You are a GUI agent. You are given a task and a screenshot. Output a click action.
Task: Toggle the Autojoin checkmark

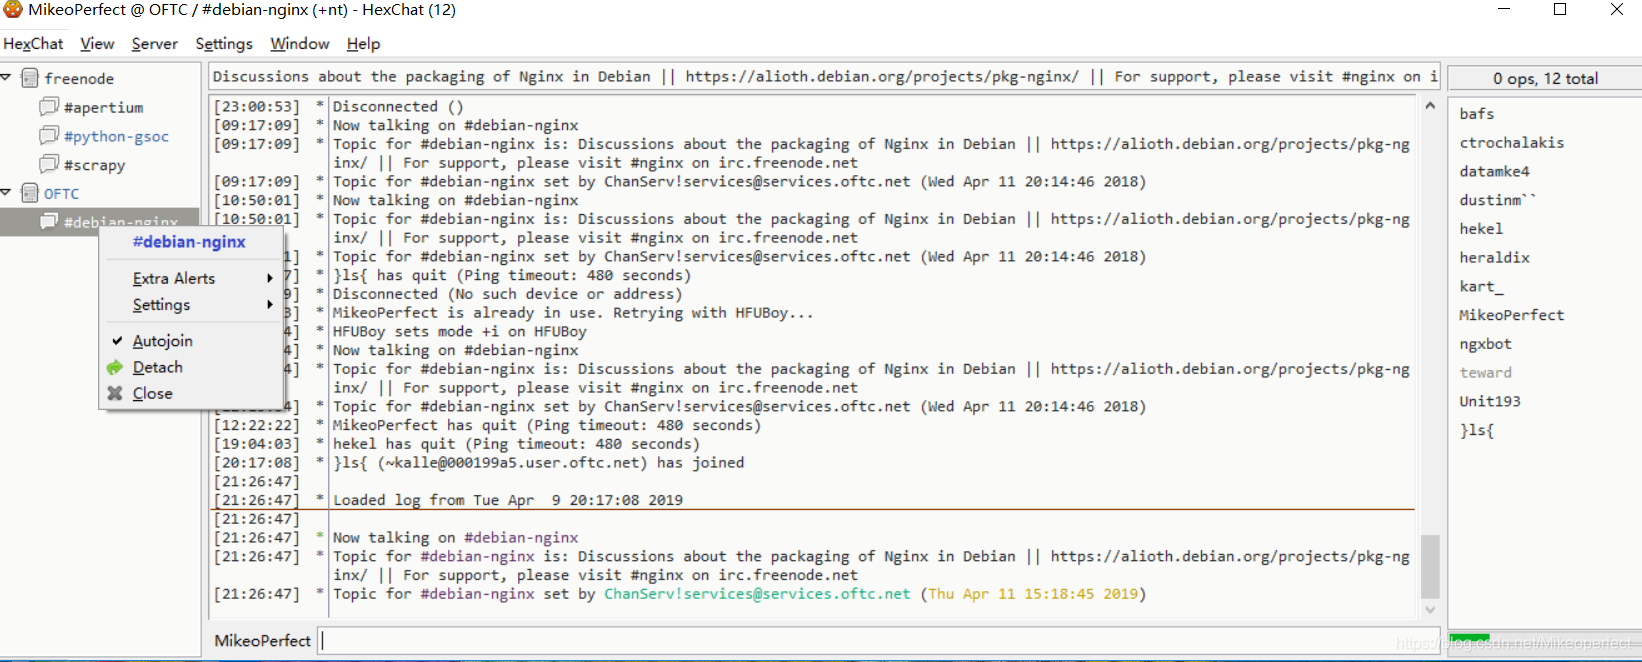tap(118, 341)
